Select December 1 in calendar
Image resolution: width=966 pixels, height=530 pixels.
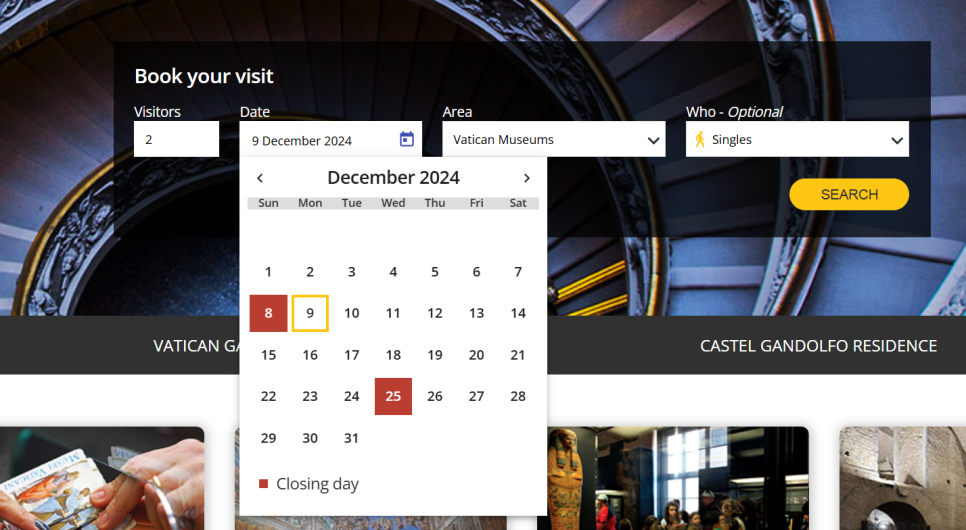point(268,272)
